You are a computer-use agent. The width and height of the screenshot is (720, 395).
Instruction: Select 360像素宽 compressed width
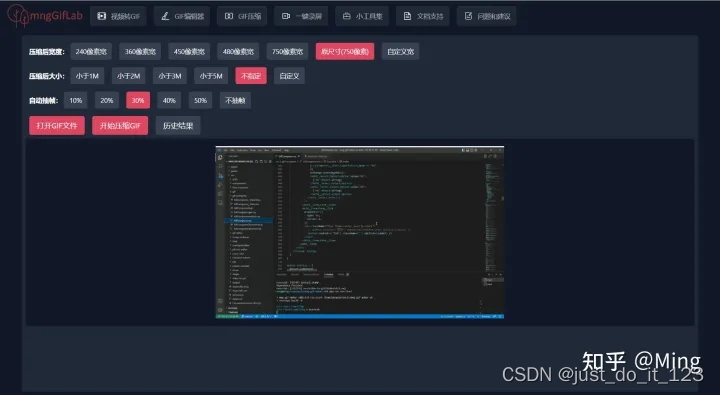click(x=140, y=51)
